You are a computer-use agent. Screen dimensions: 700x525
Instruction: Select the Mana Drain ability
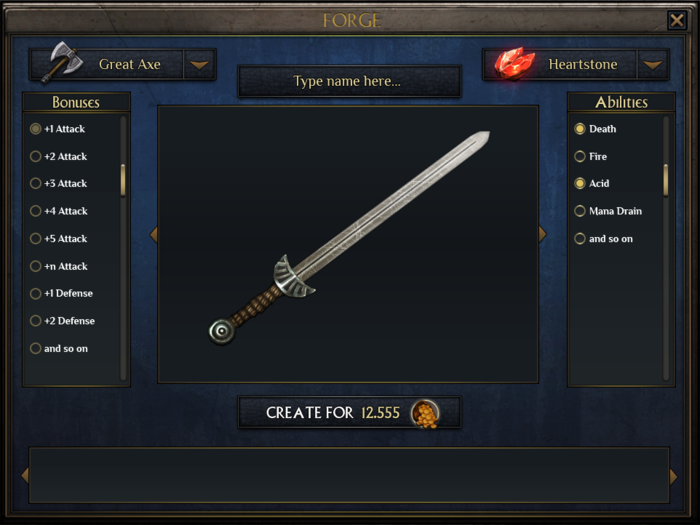[608, 211]
